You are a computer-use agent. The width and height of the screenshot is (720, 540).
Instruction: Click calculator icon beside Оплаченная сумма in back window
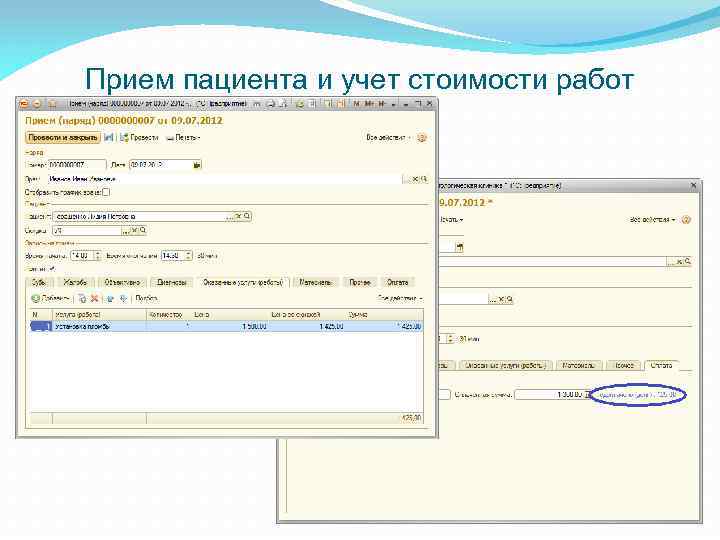pyautogui.click(x=587, y=394)
